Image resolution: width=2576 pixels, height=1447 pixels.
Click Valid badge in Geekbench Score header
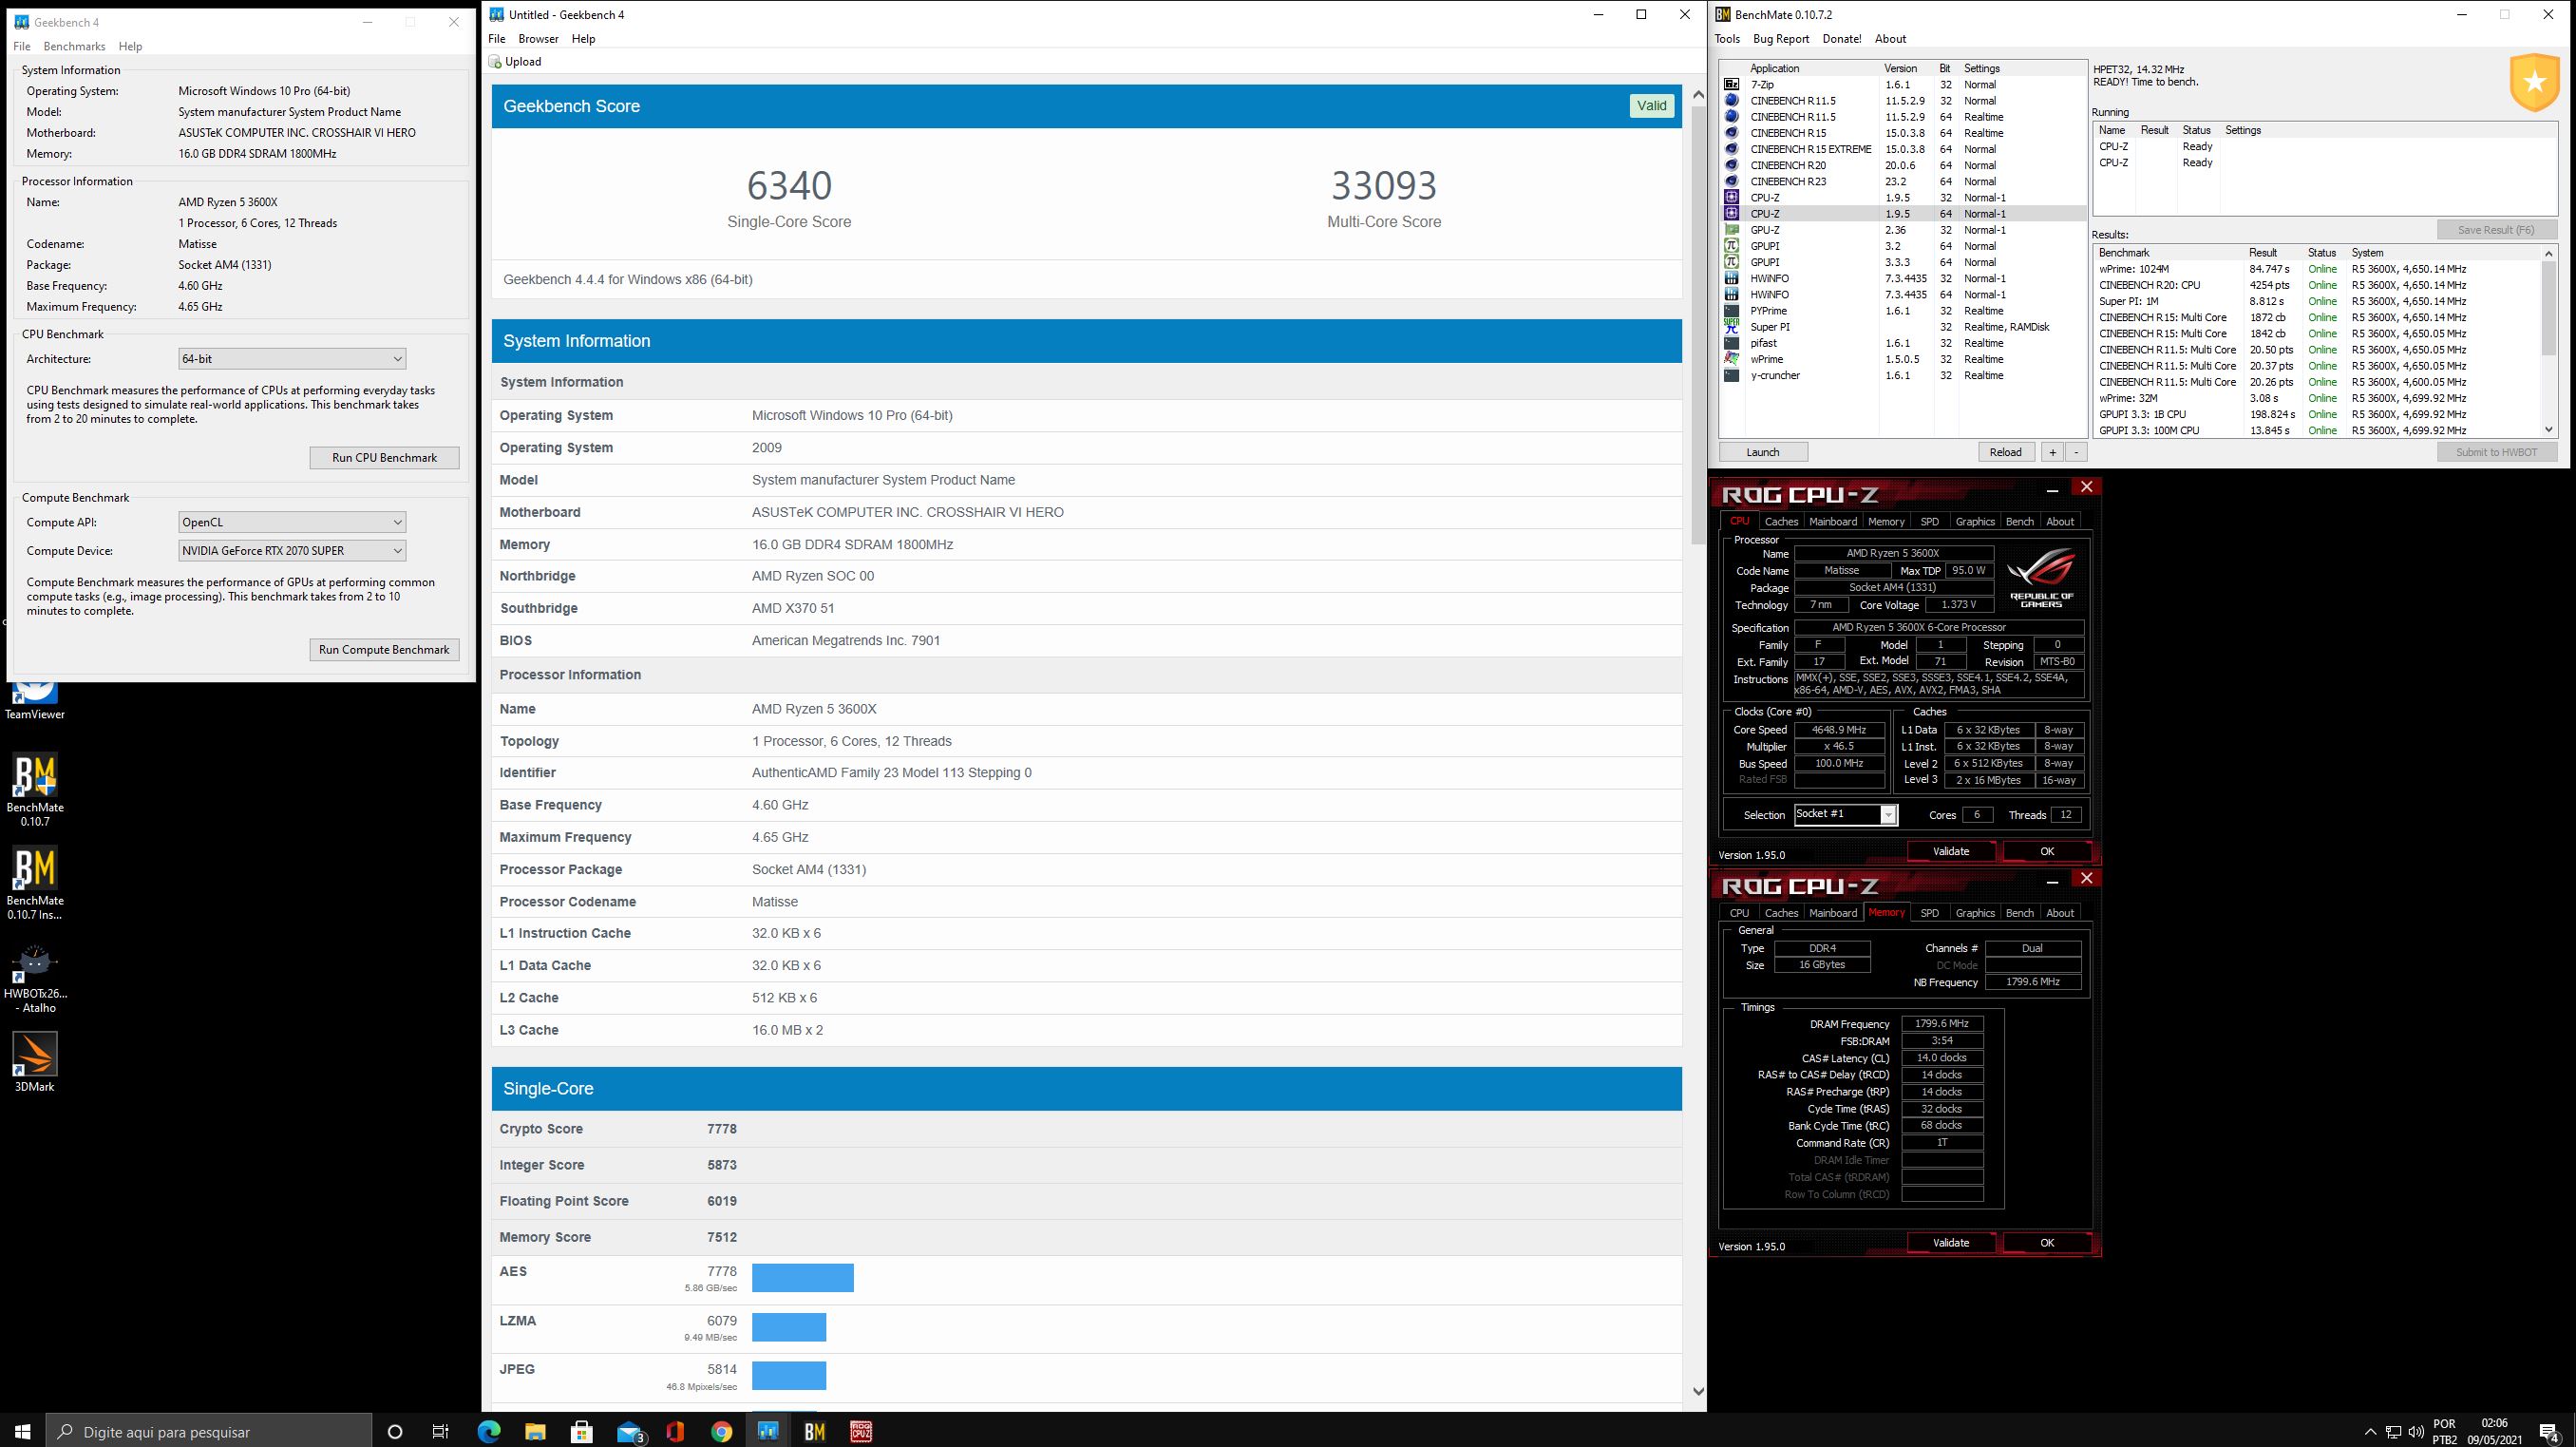click(x=1651, y=106)
